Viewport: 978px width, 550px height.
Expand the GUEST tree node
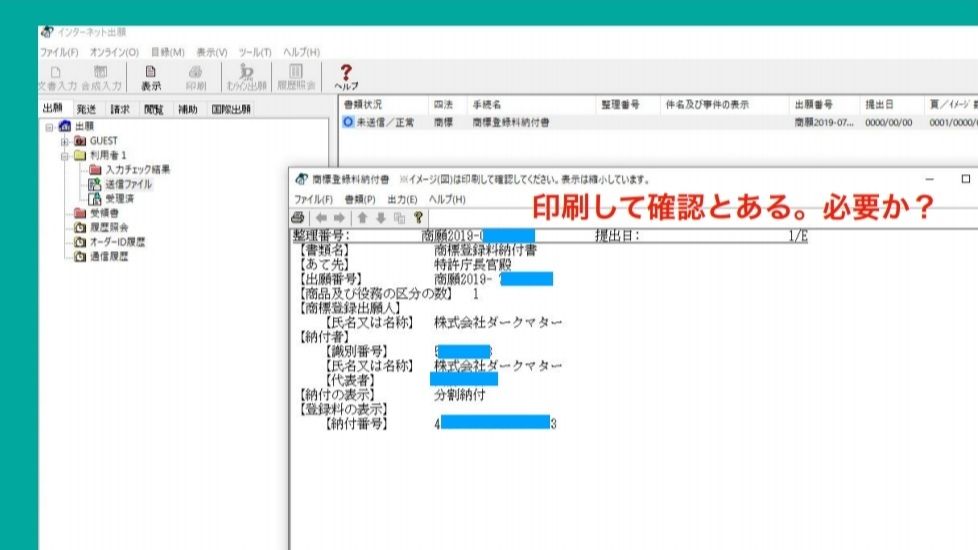pos(65,141)
